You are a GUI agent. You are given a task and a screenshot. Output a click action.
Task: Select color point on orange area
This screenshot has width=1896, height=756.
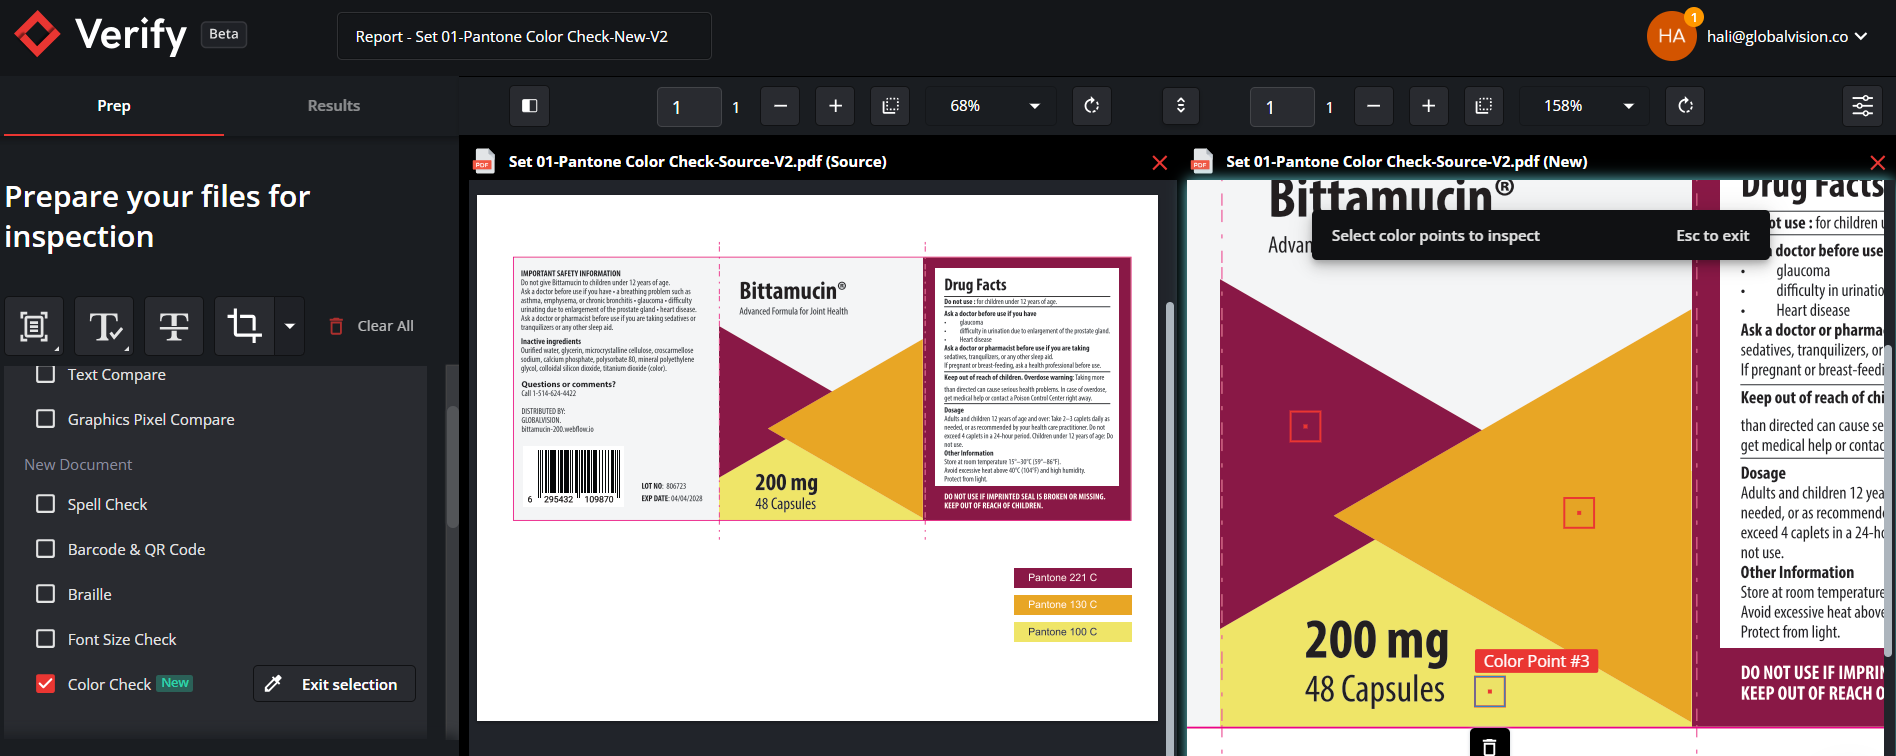[x=1579, y=513]
